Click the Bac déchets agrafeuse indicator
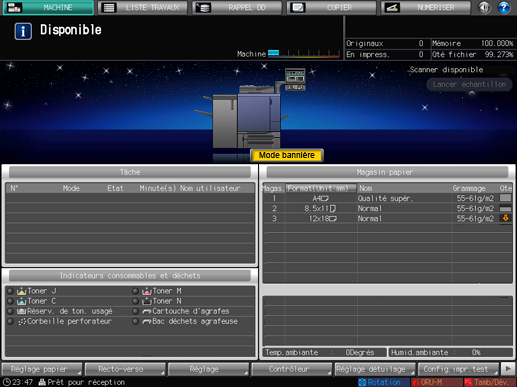Image resolution: width=517 pixels, height=387 pixels. click(135, 321)
